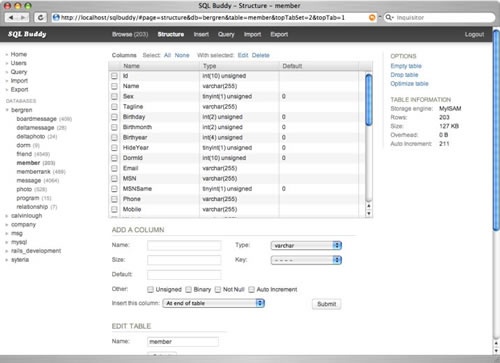
Task: Switch to the Structure tab
Action: [171, 34]
